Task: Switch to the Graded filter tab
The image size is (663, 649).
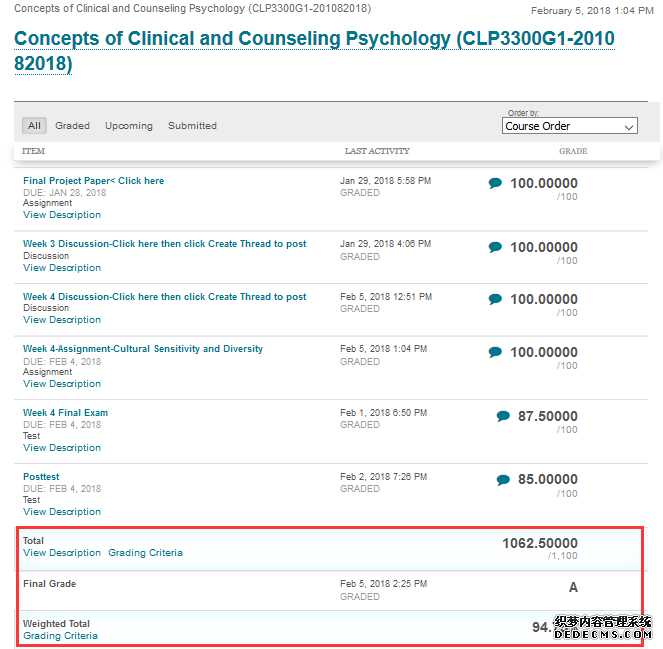Action: click(x=72, y=126)
